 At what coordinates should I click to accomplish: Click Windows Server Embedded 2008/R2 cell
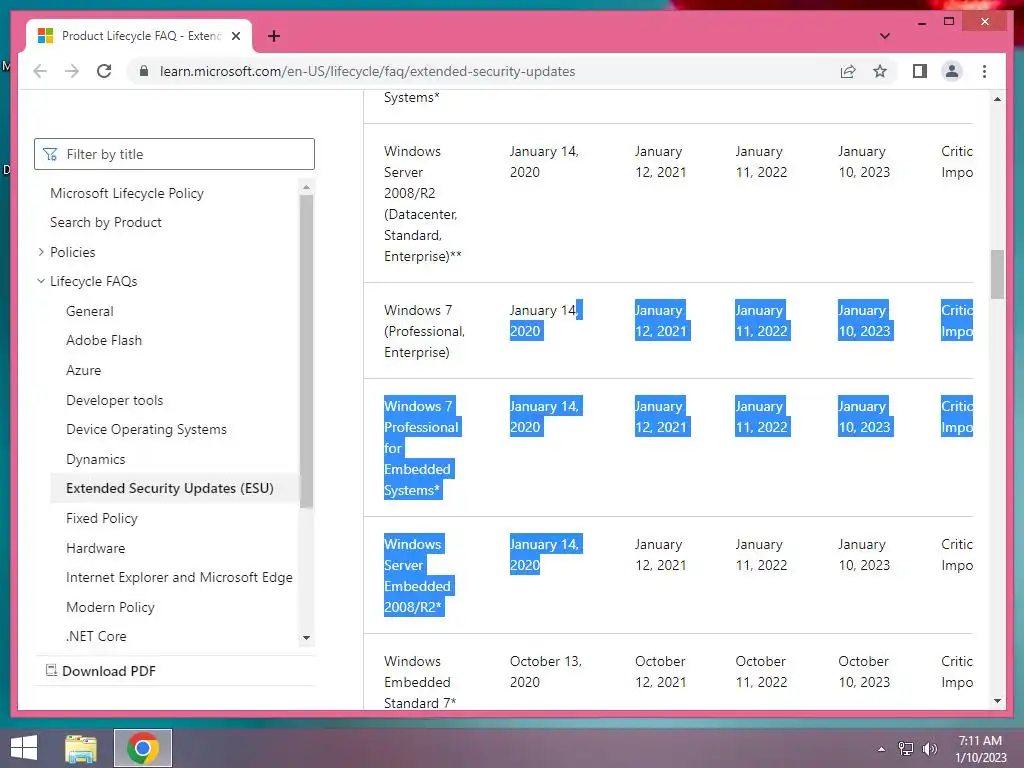418,575
